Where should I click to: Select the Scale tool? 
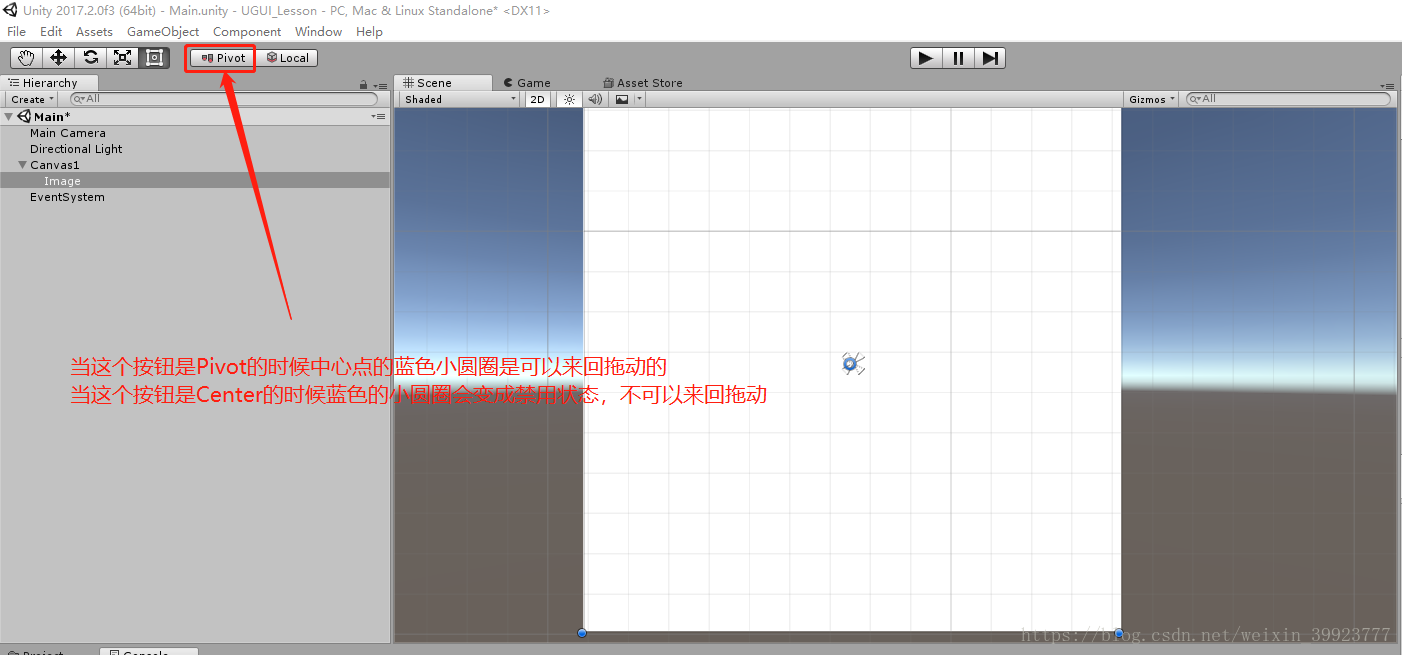[122, 58]
